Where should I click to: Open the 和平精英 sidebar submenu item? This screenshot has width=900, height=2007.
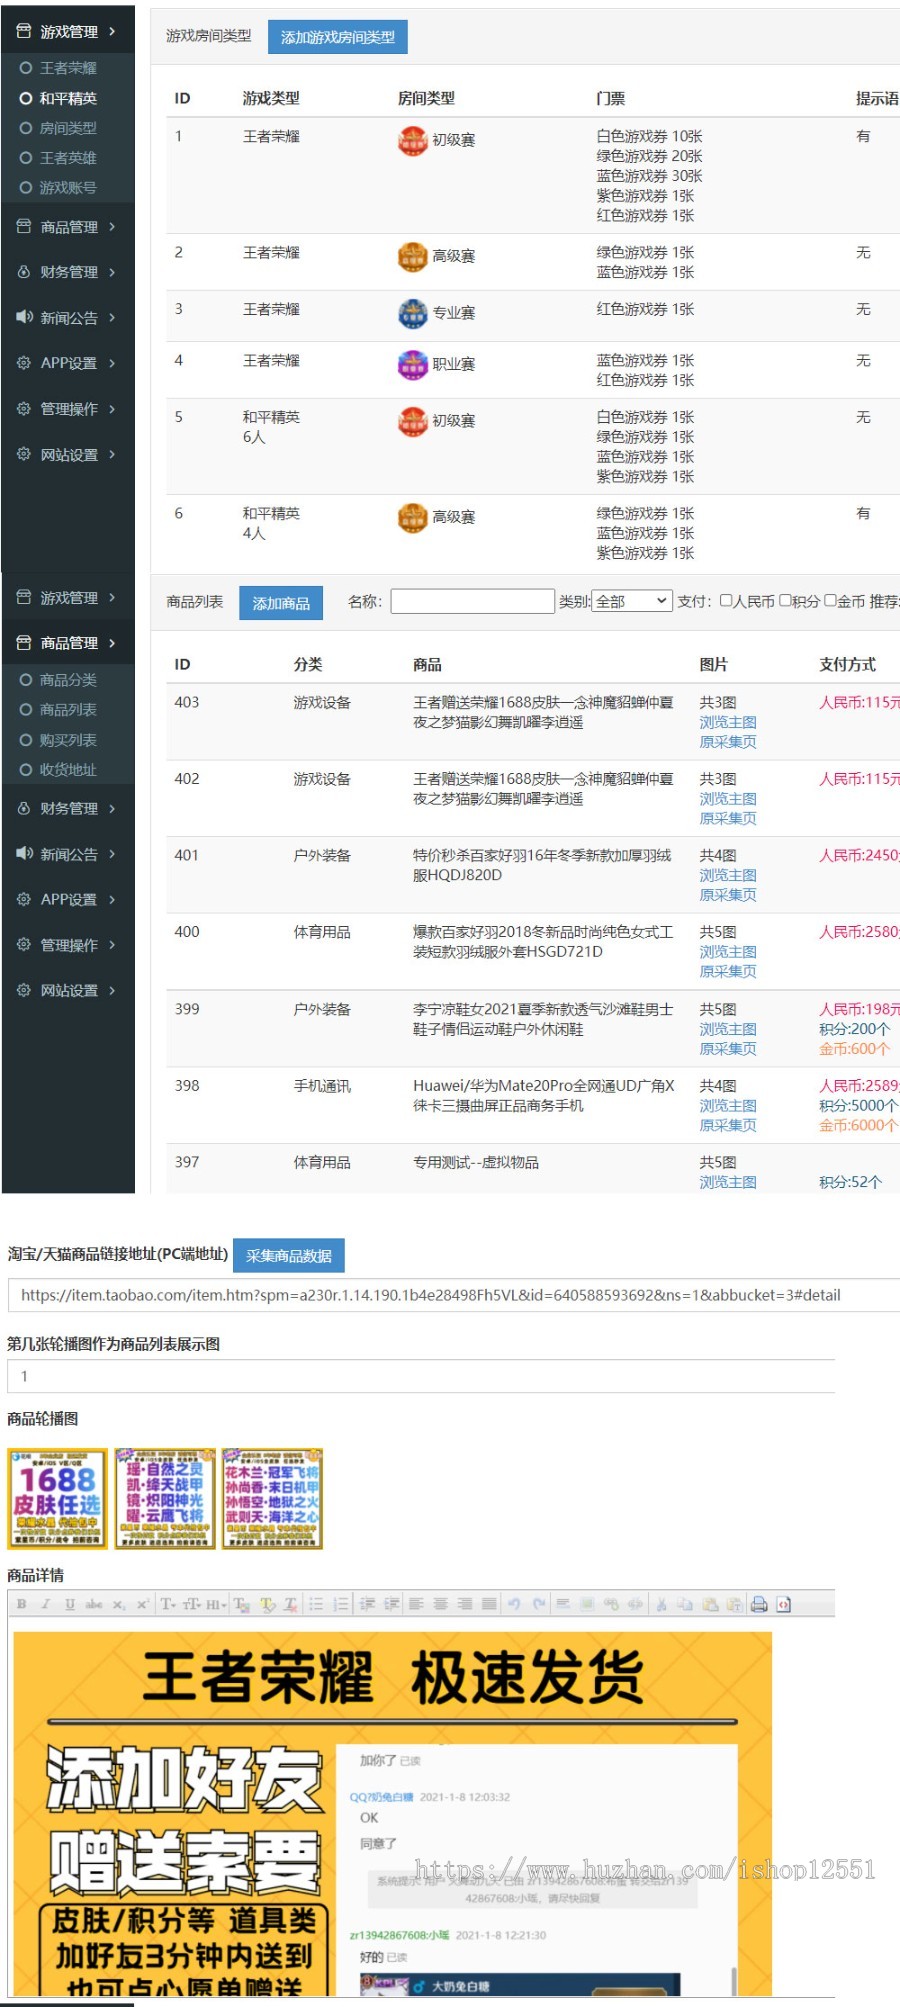[67, 98]
